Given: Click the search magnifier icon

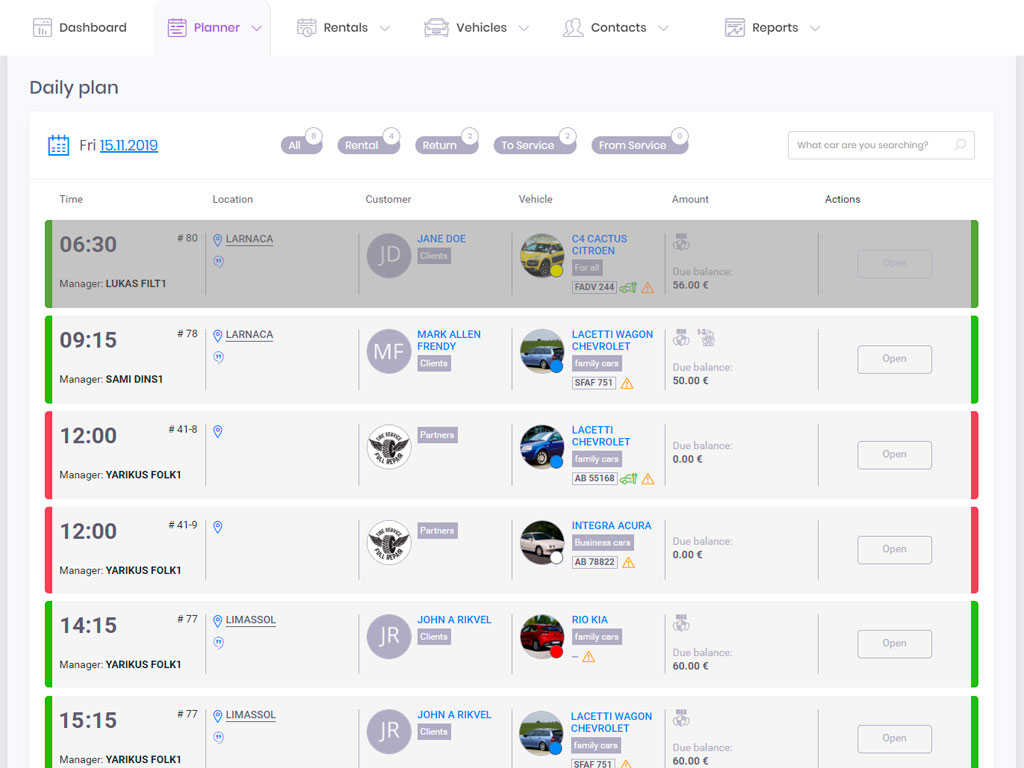Looking at the screenshot, I should point(960,145).
